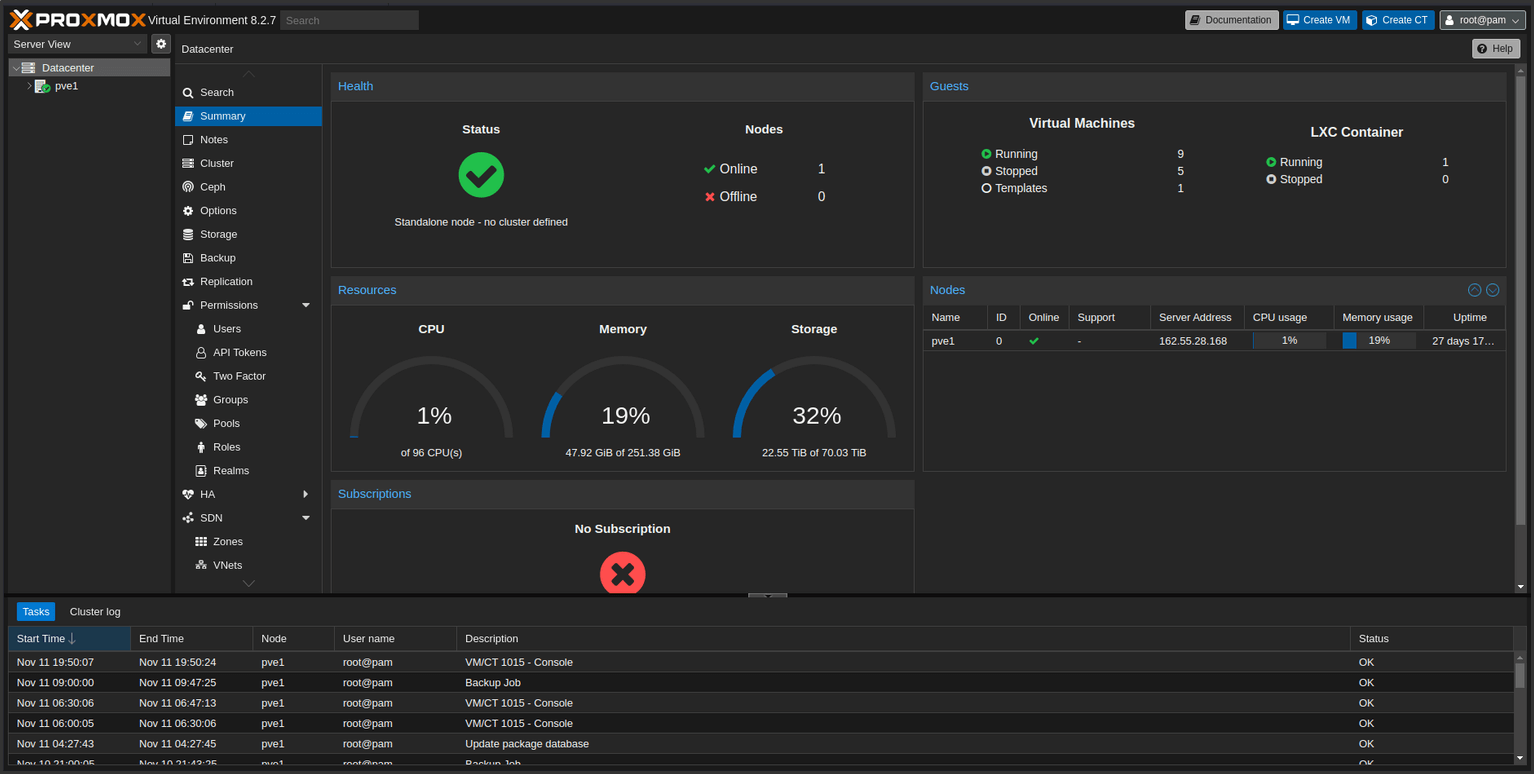This screenshot has width=1534, height=774.
Task: Click the Backup floppy icon in sidebar
Action: 188,258
